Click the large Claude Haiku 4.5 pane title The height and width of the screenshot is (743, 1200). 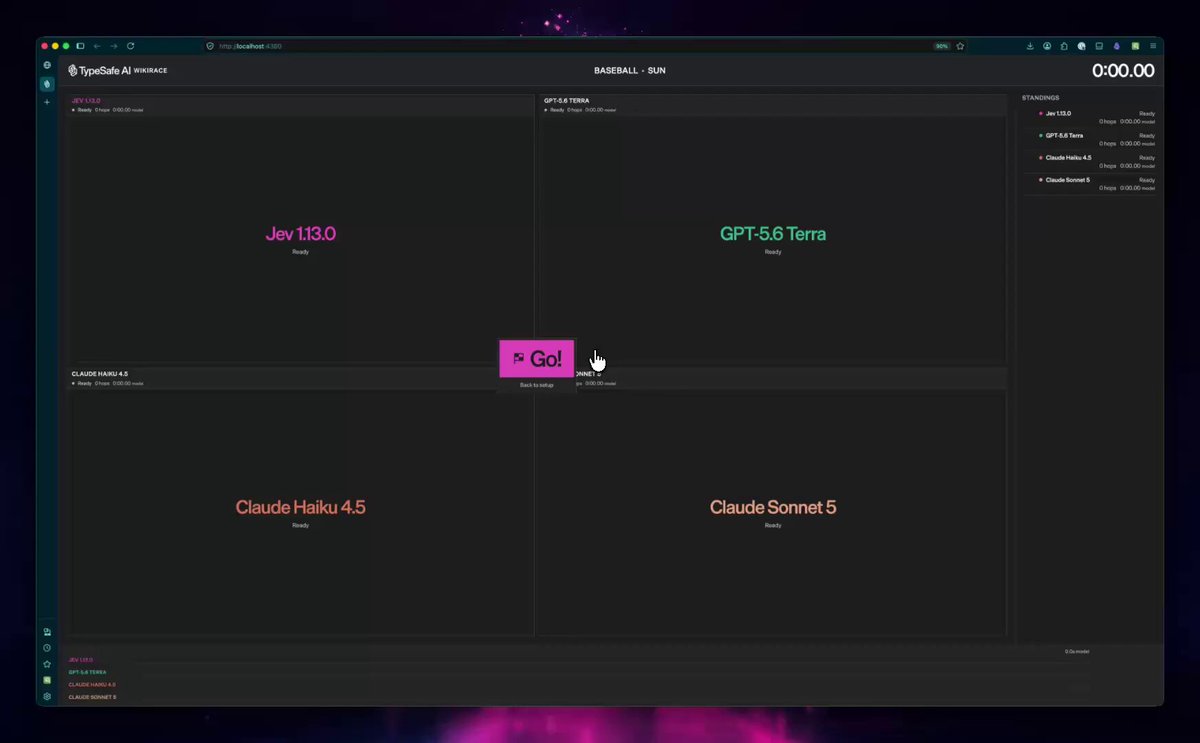click(x=300, y=507)
